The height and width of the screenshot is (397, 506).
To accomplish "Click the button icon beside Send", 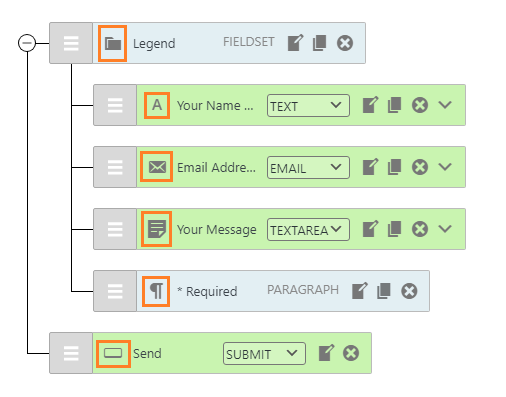I will [x=113, y=353].
